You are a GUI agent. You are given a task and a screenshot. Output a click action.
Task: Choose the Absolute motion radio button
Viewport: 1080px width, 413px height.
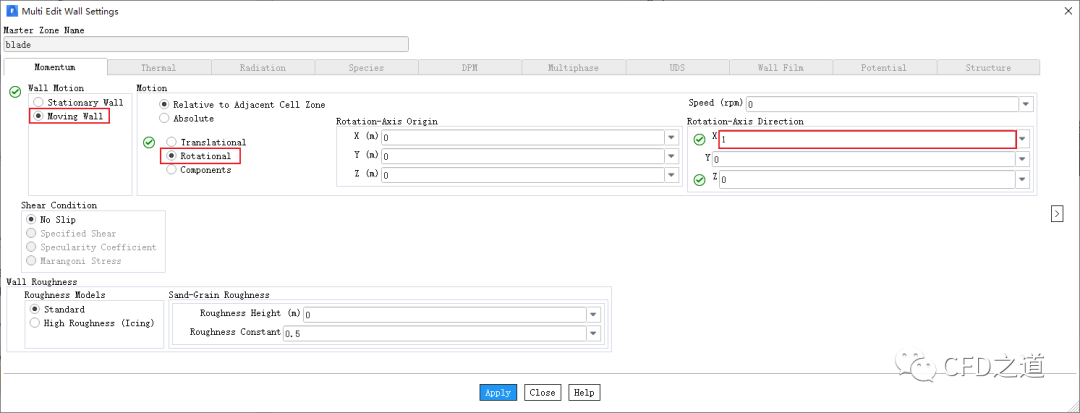pyautogui.click(x=166, y=118)
